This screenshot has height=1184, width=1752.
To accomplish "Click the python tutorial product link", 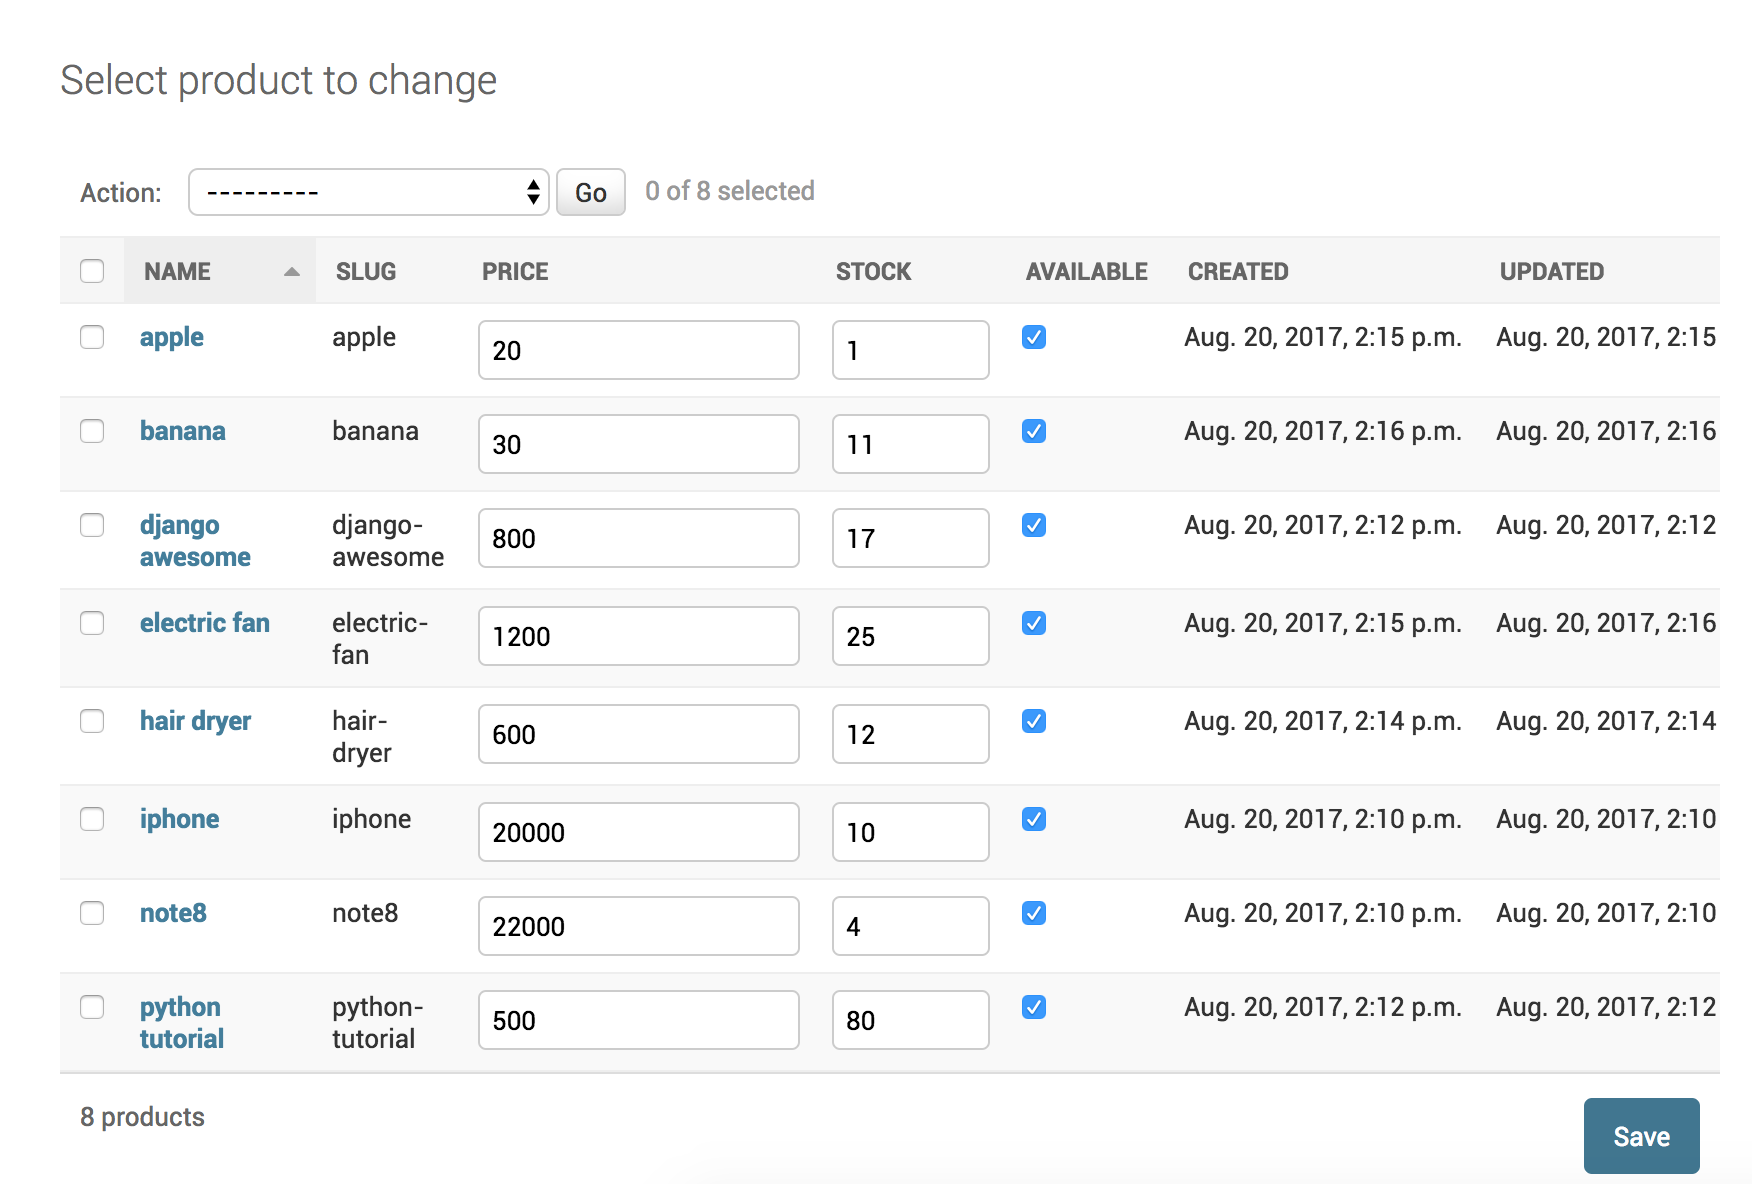I will point(181,1023).
